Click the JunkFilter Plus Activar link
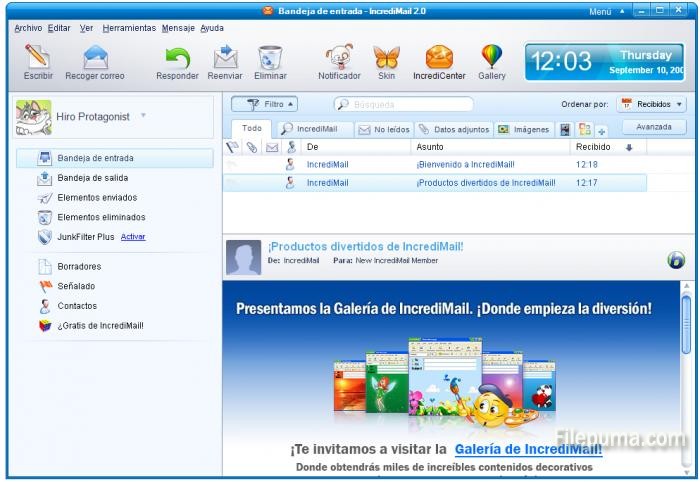The image size is (700, 482). point(133,237)
